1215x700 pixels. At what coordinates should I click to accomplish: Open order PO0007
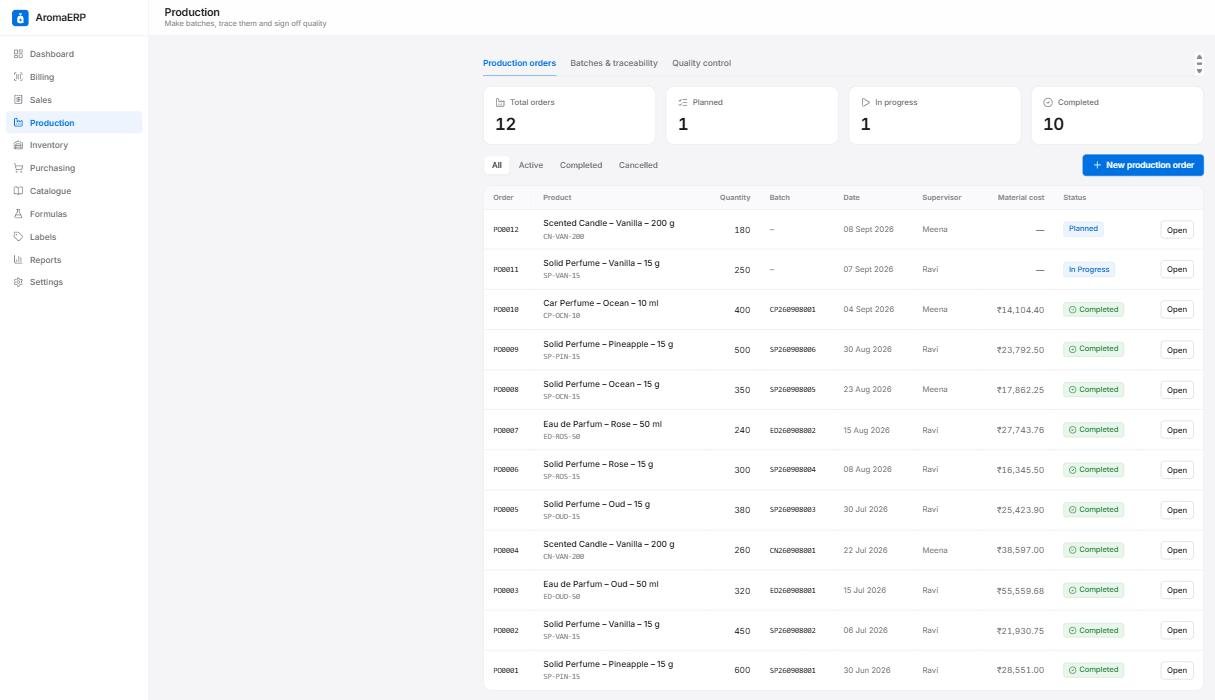coord(1177,430)
